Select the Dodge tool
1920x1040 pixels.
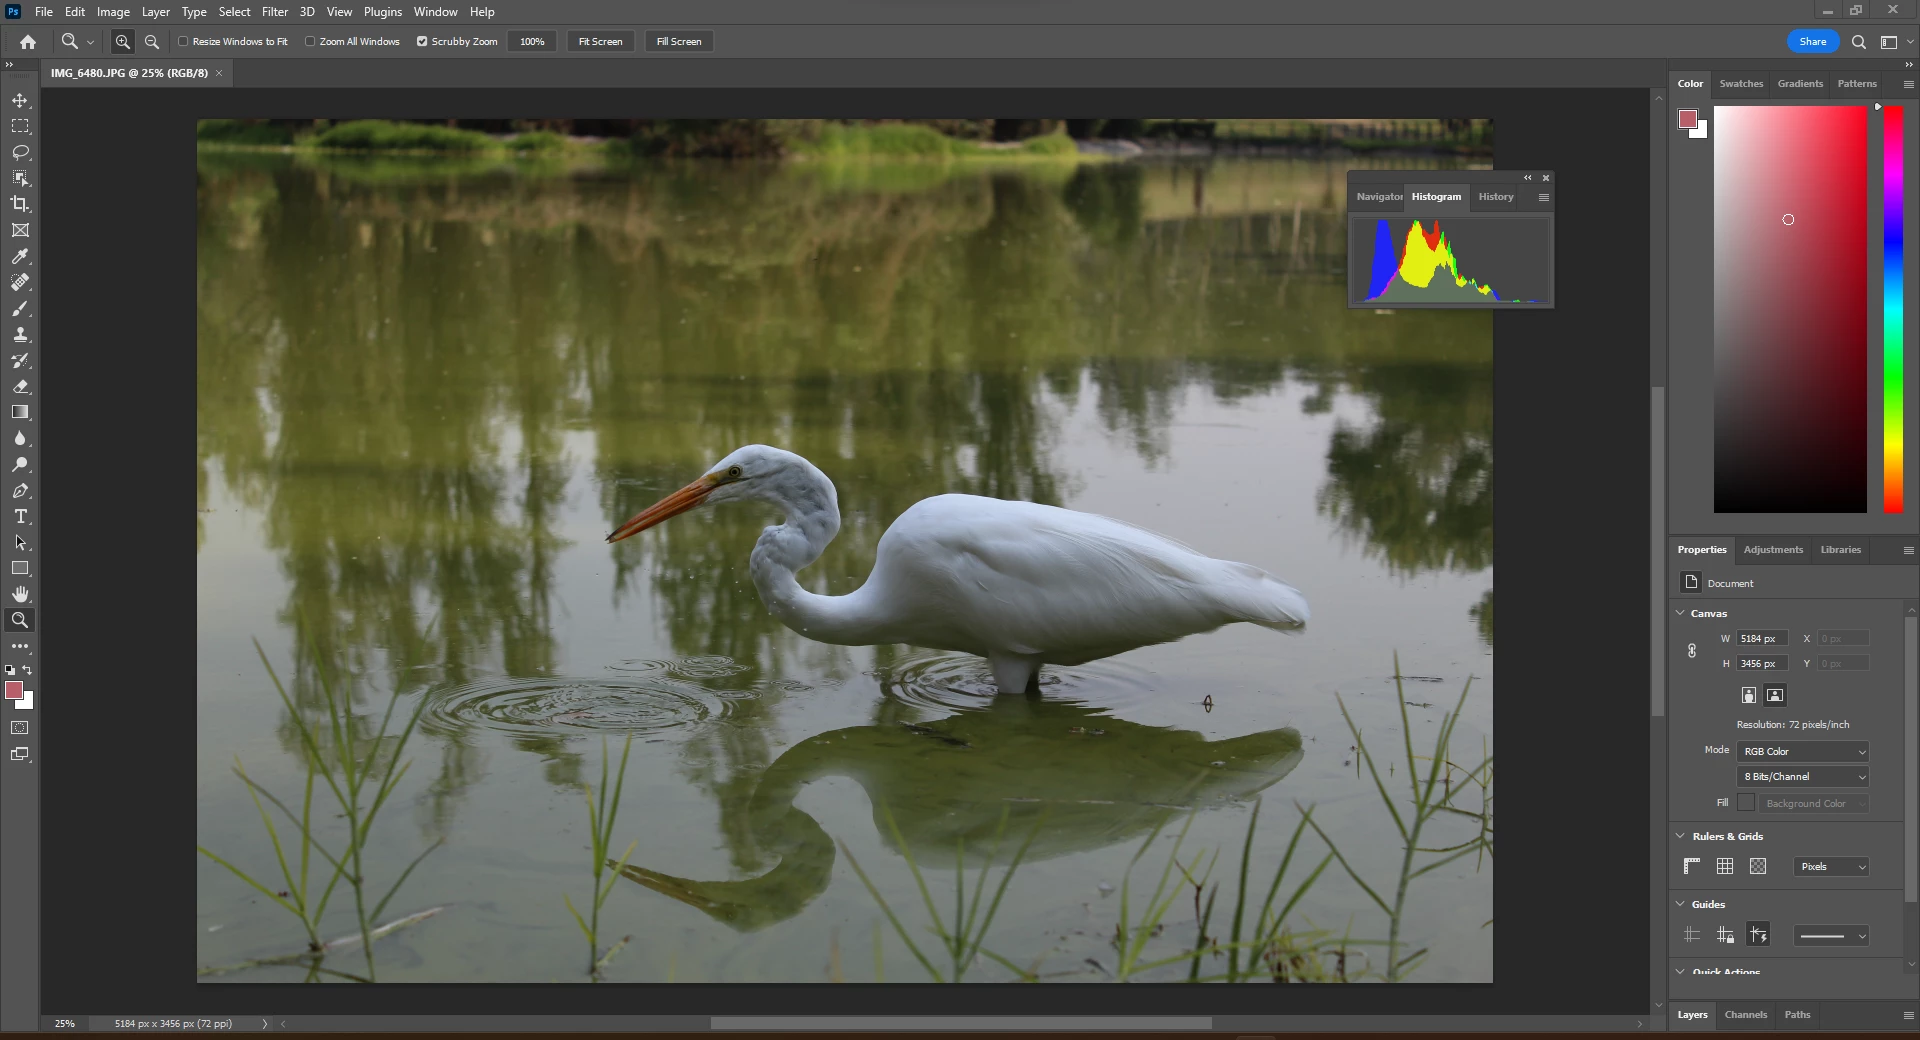(x=20, y=465)
